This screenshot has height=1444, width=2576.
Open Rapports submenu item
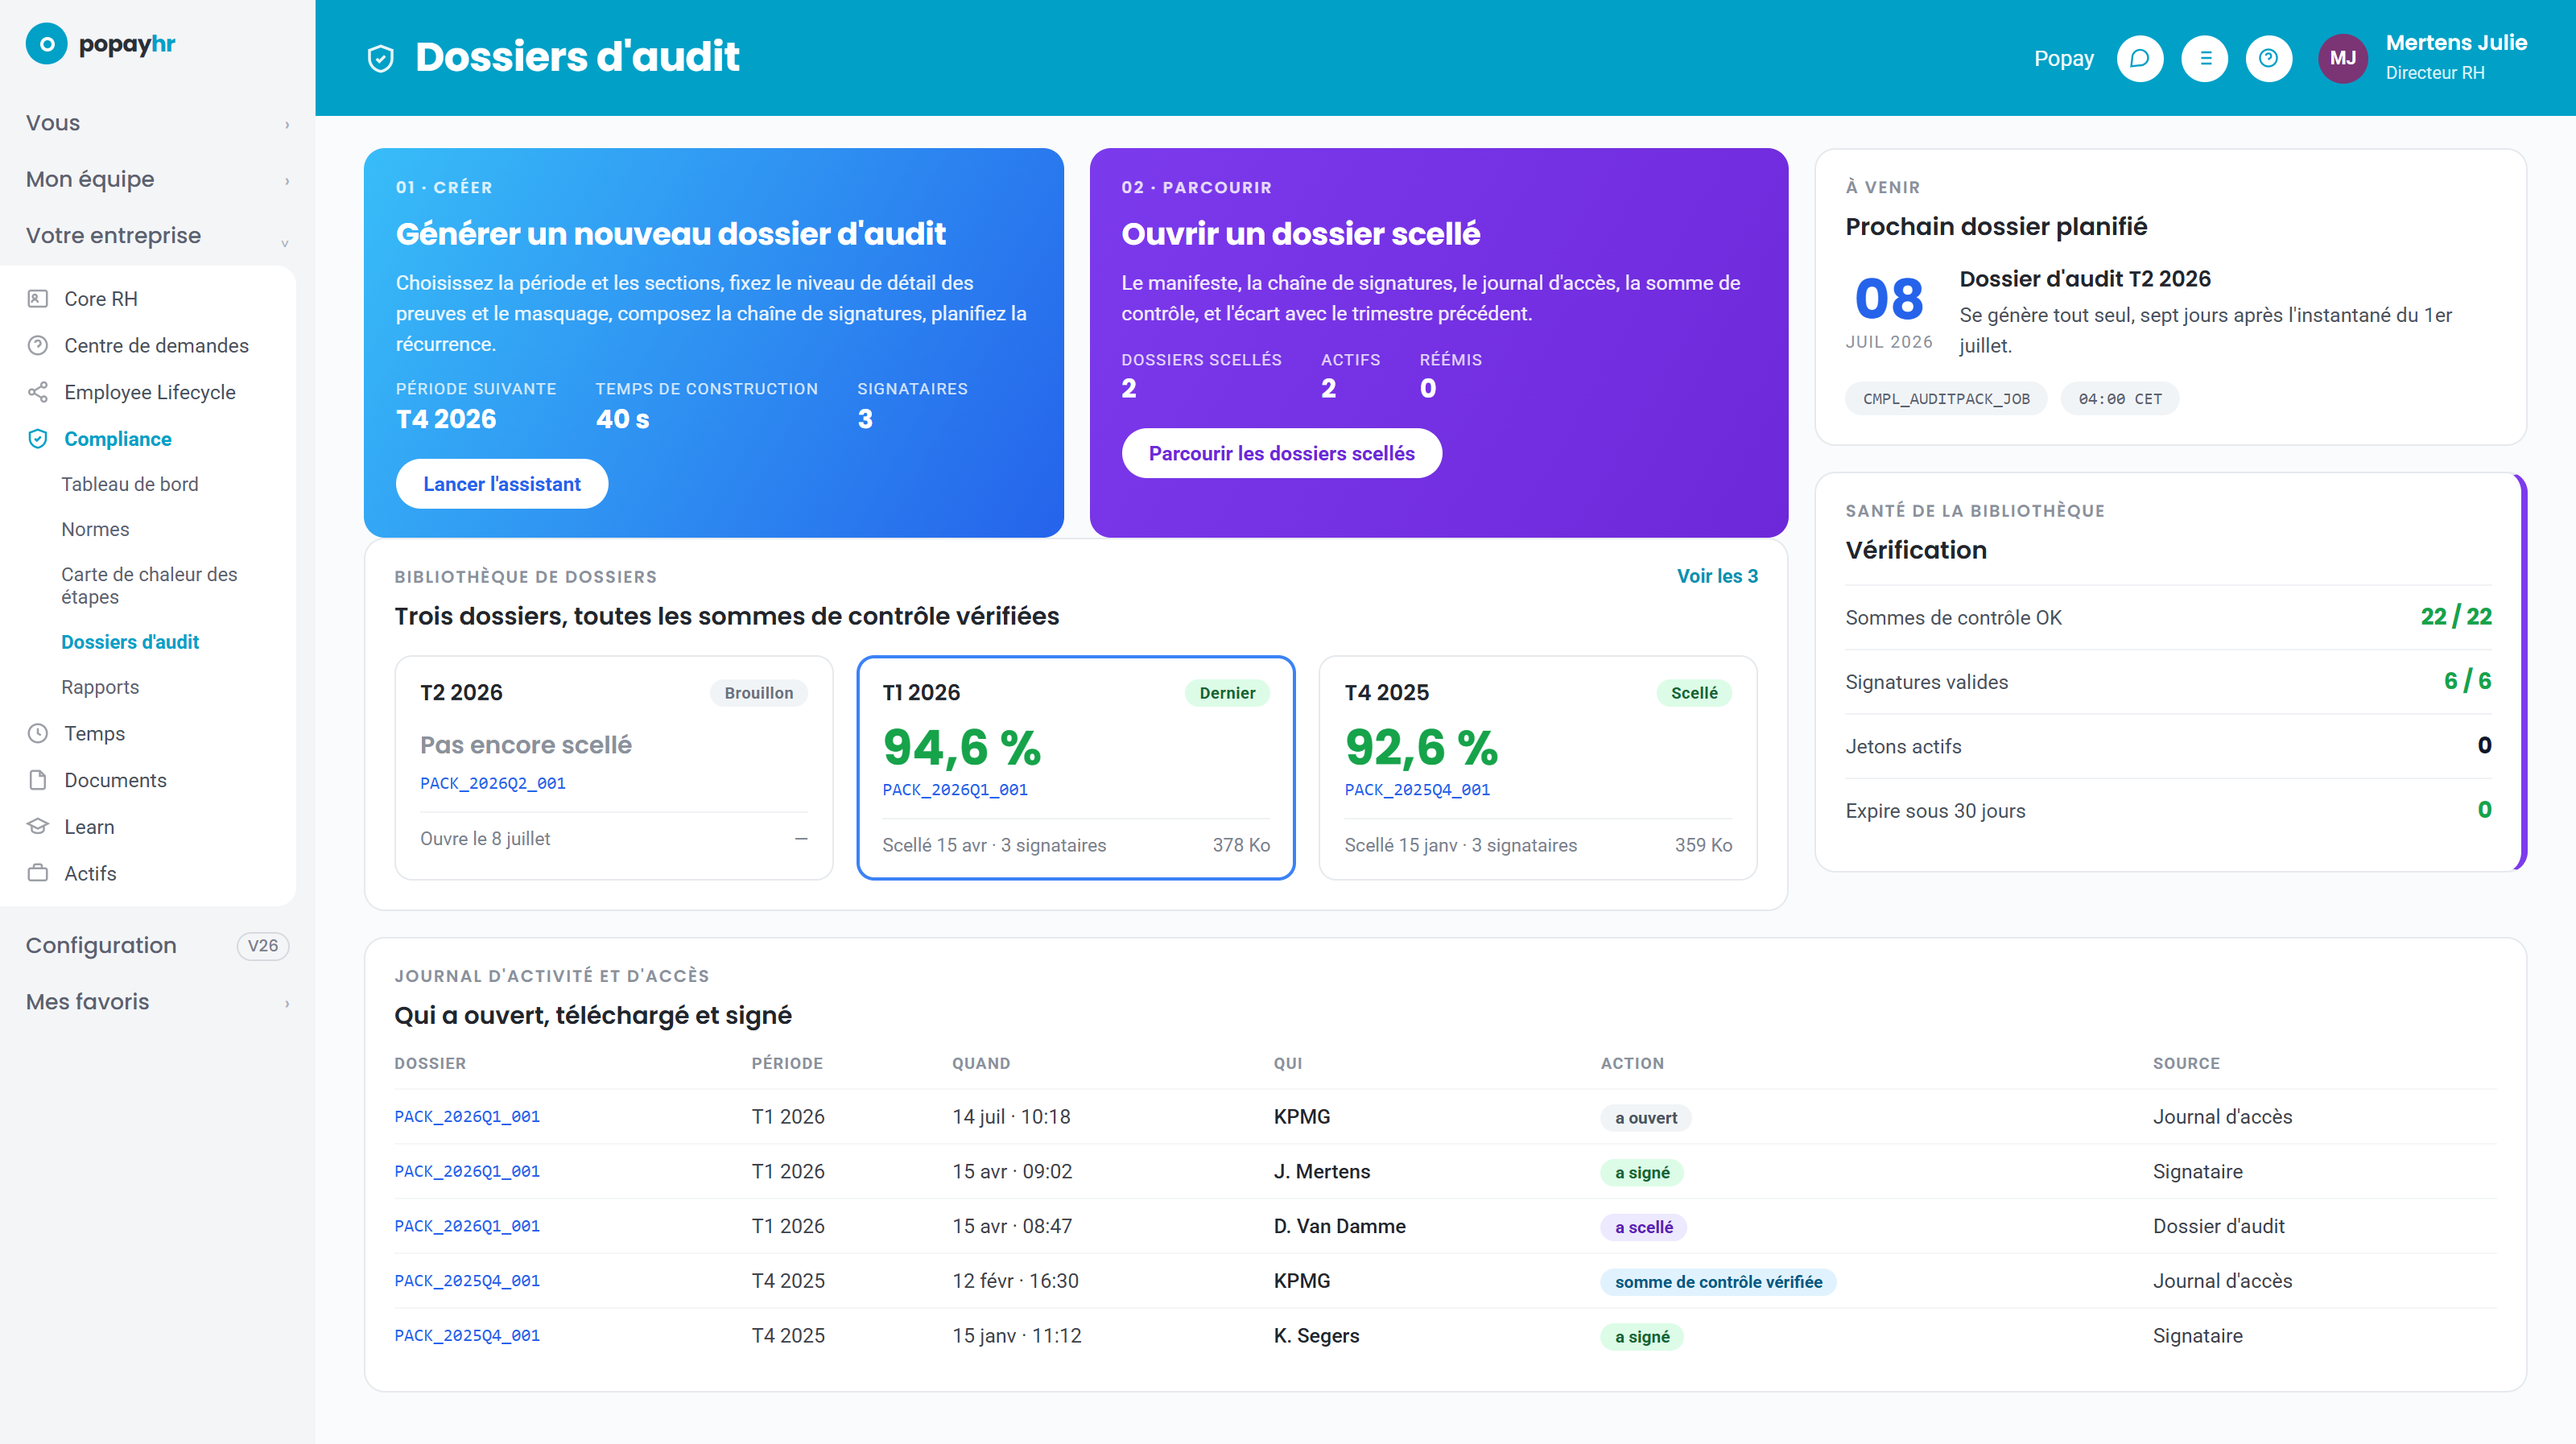tap(100, 687)
